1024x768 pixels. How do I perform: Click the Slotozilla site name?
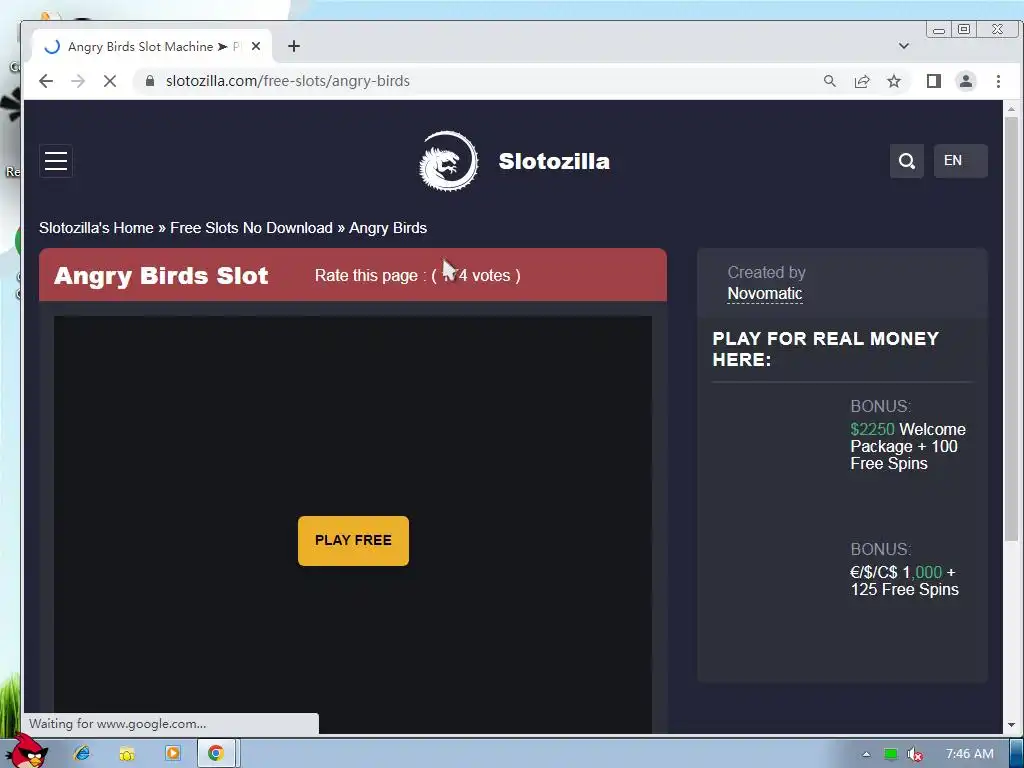pyautogui.click(x=554, y=161)
